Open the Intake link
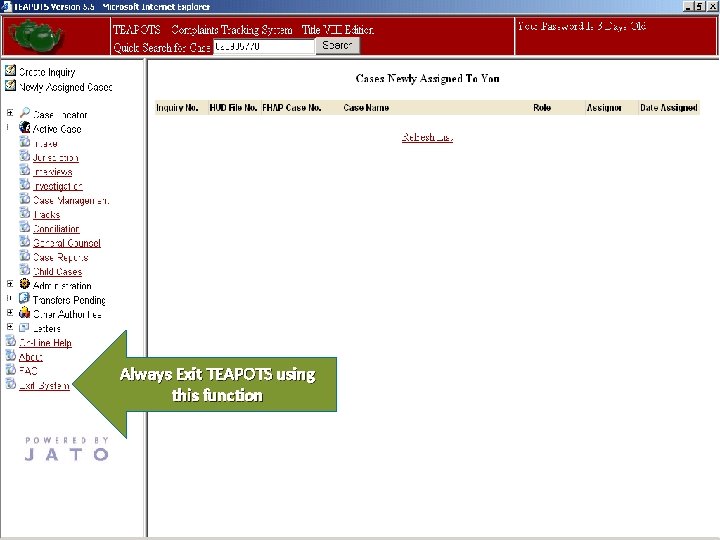Viewport: 720px width, 540px height. [x=45, y=144]
